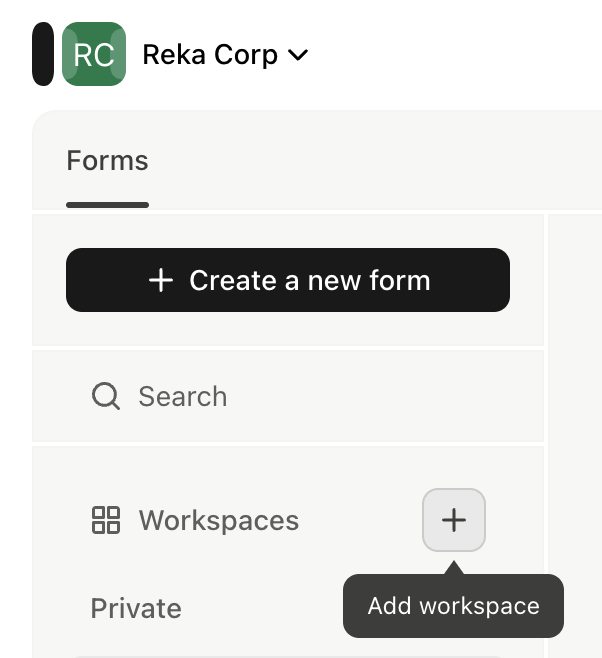This screenshot has height=658, width=602.
Task: Focus the Search input field
Action: (x=288, y=396)
